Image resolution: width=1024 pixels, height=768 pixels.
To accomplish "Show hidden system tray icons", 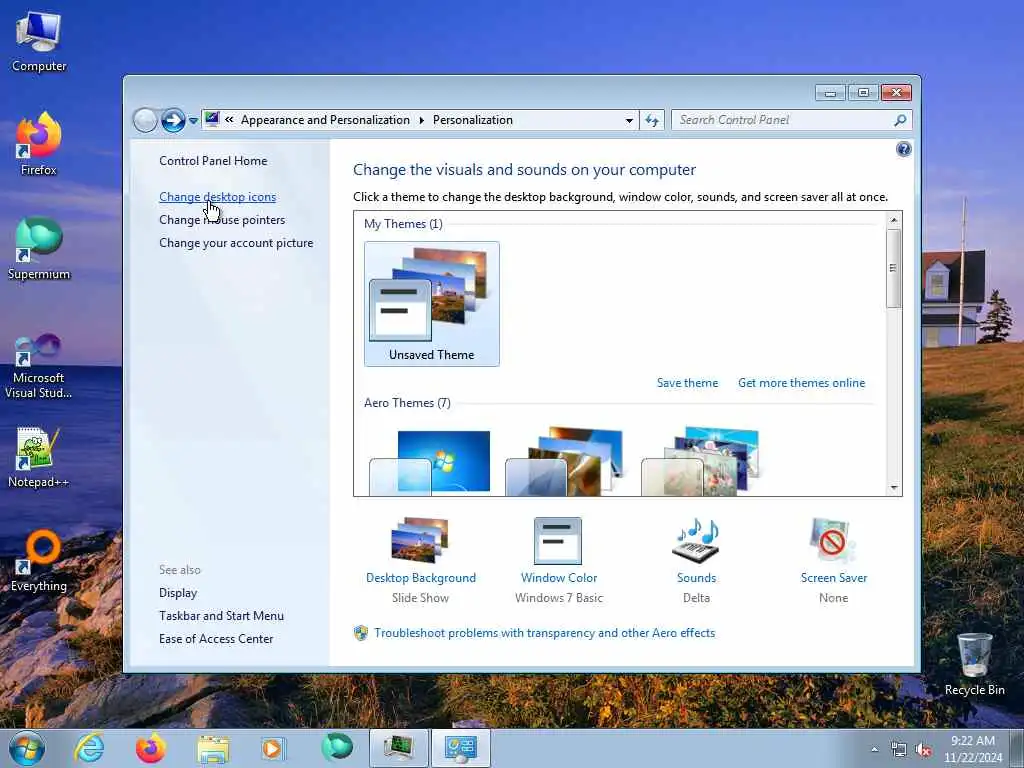I will click(874, 749).
